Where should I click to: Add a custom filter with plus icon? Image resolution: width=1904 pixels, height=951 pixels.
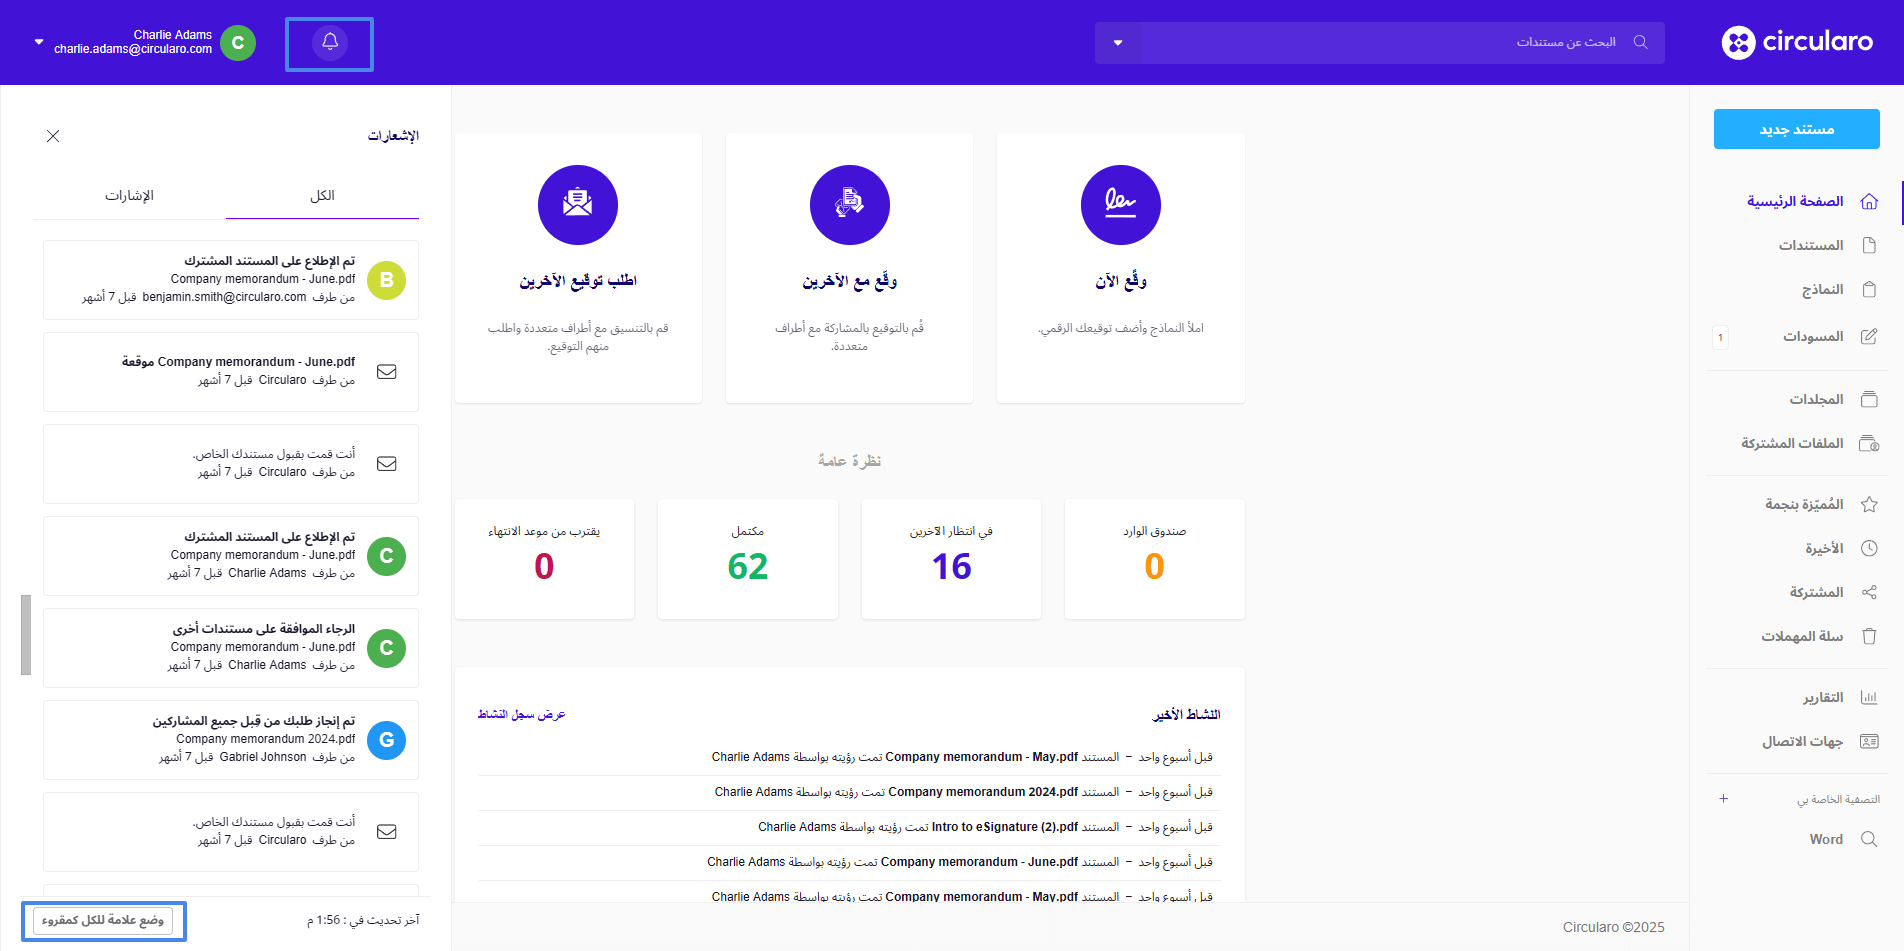click(1723, 798)
